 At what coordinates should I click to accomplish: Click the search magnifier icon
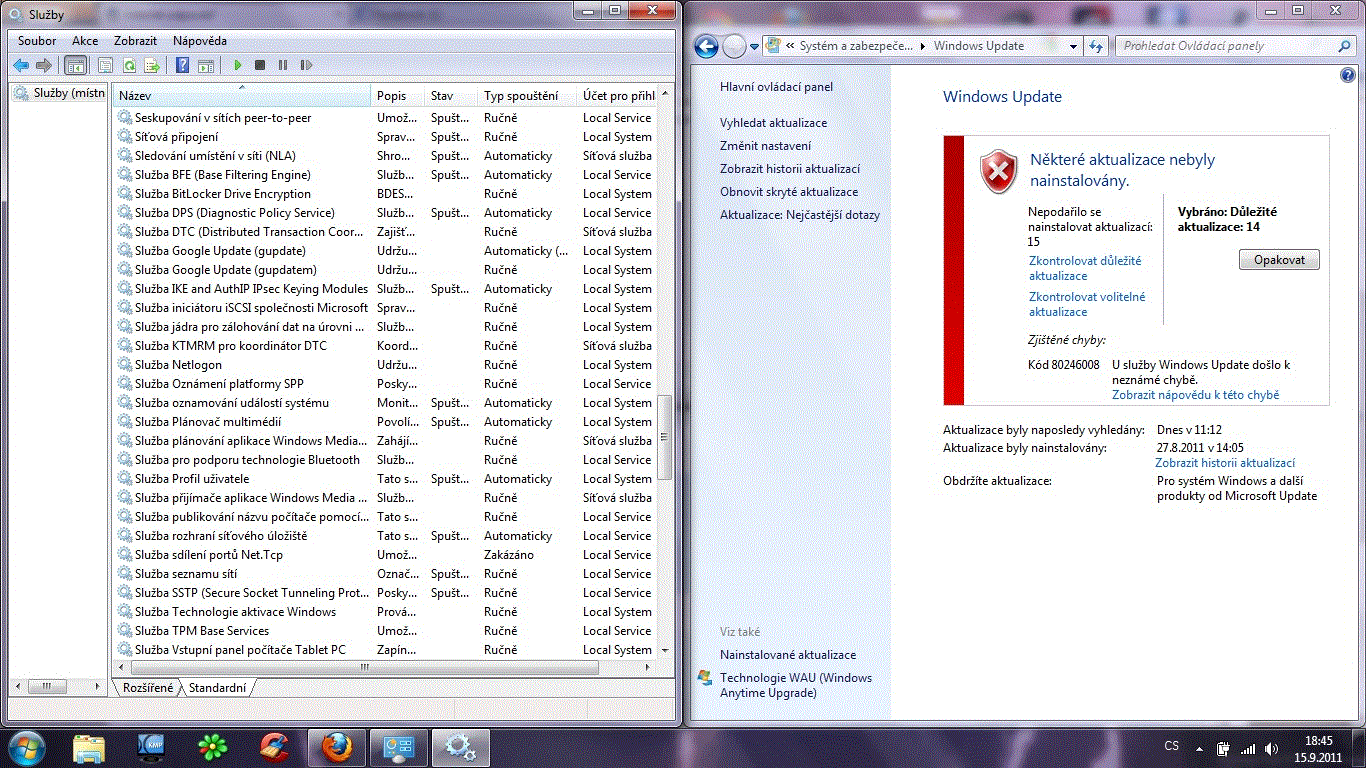[1345, 46]
